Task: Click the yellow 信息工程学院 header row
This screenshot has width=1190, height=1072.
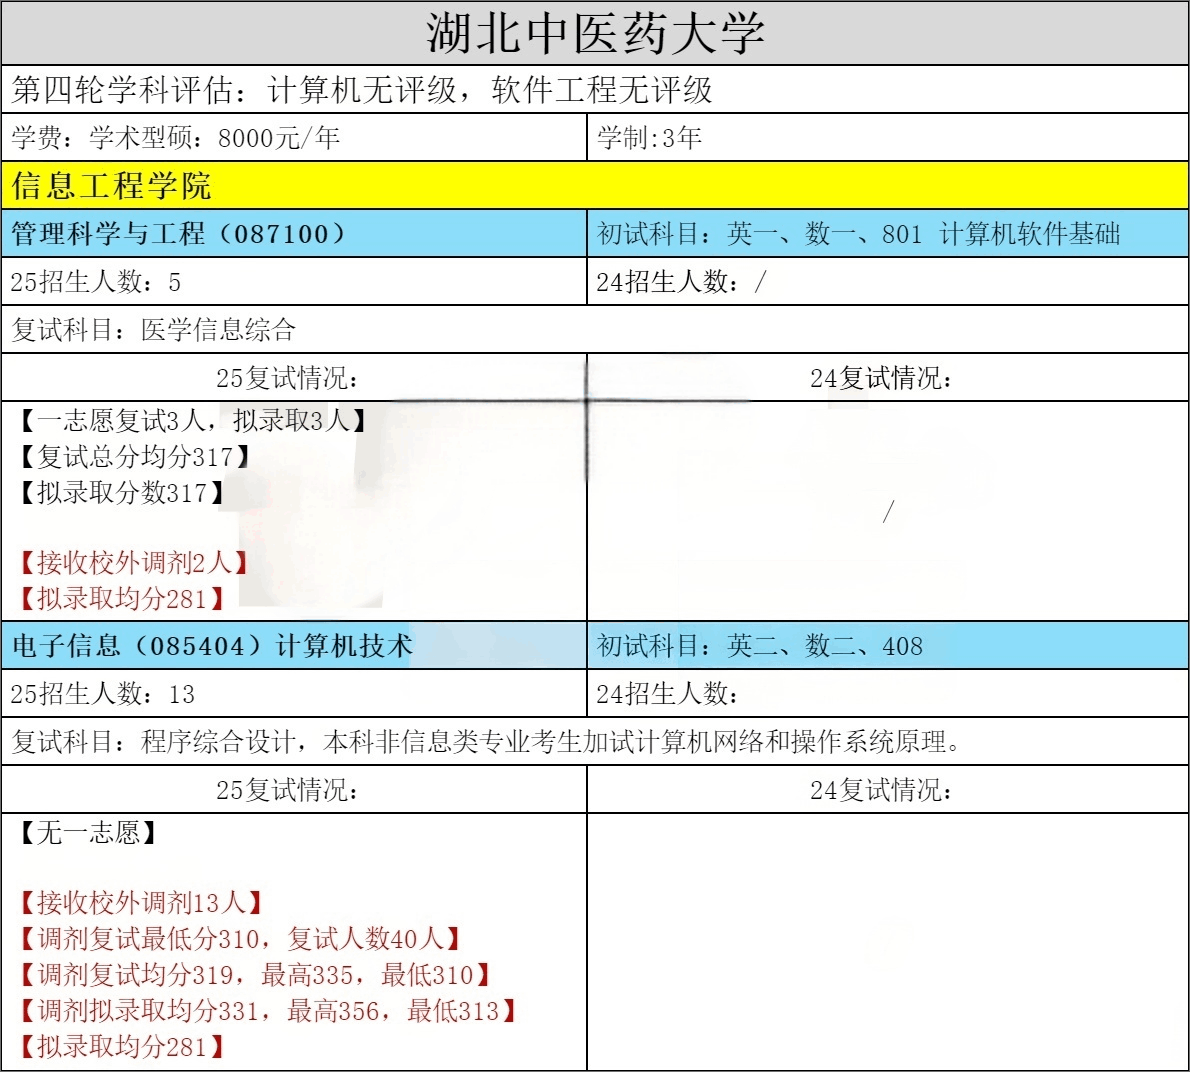Action: point(112,186)
